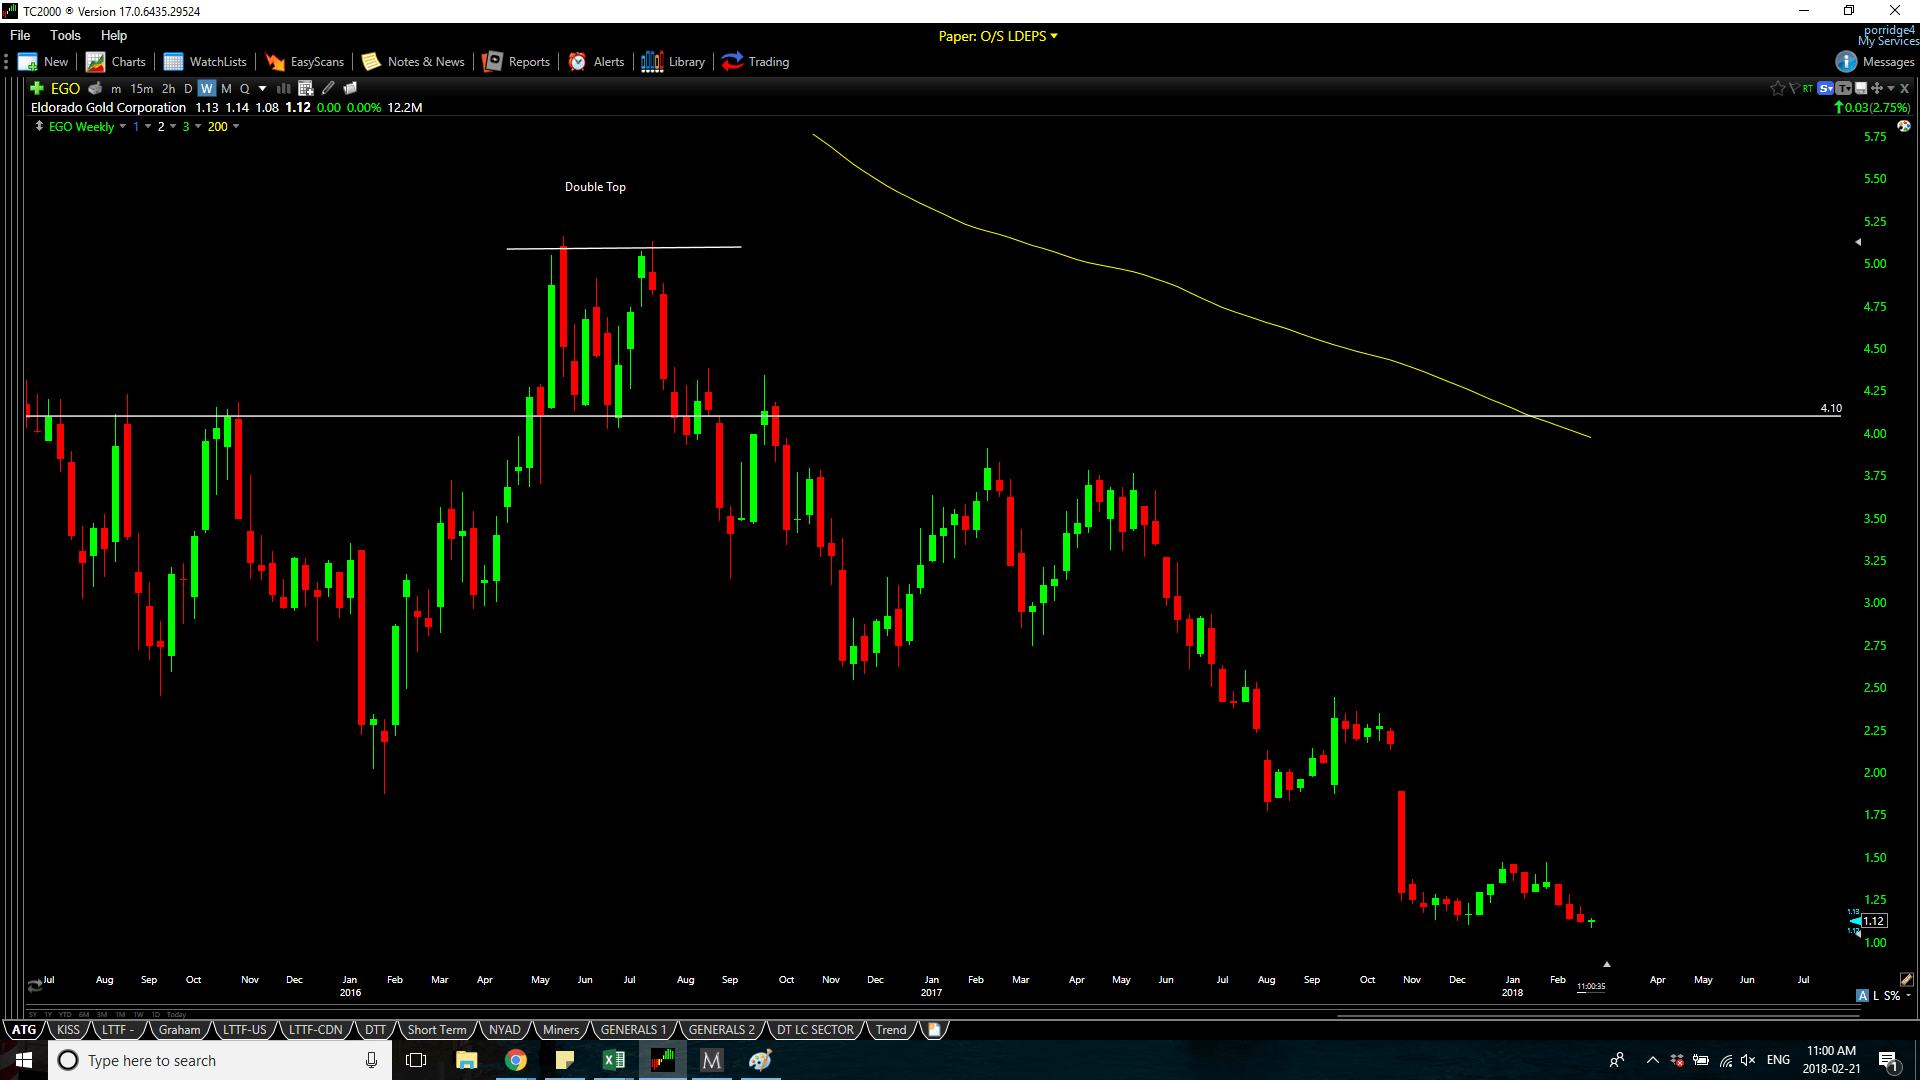Screen dimensions: 1920x1080
Task: Open the Reports toolbar item
Action: pyautogui.click(x=516, y=62)
